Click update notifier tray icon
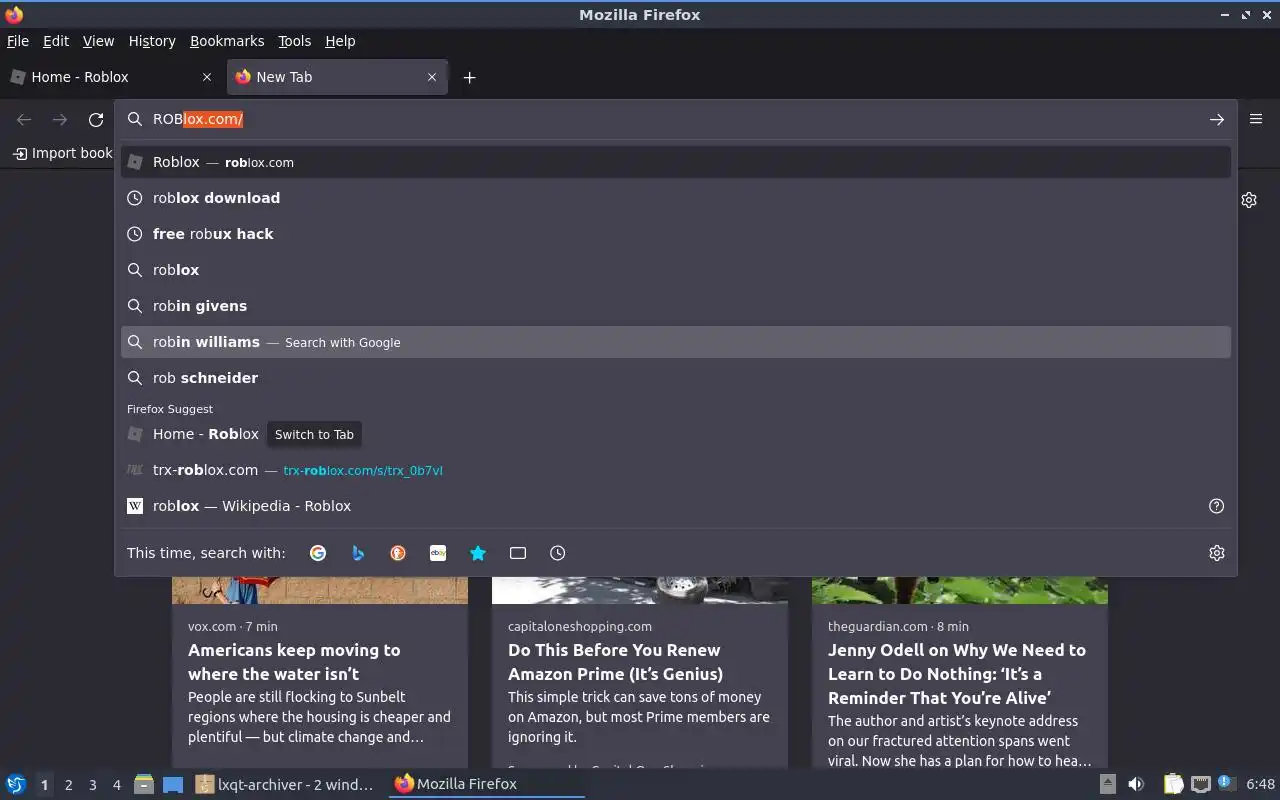Screen dimensions: 1280x800 pos(1227,783)
